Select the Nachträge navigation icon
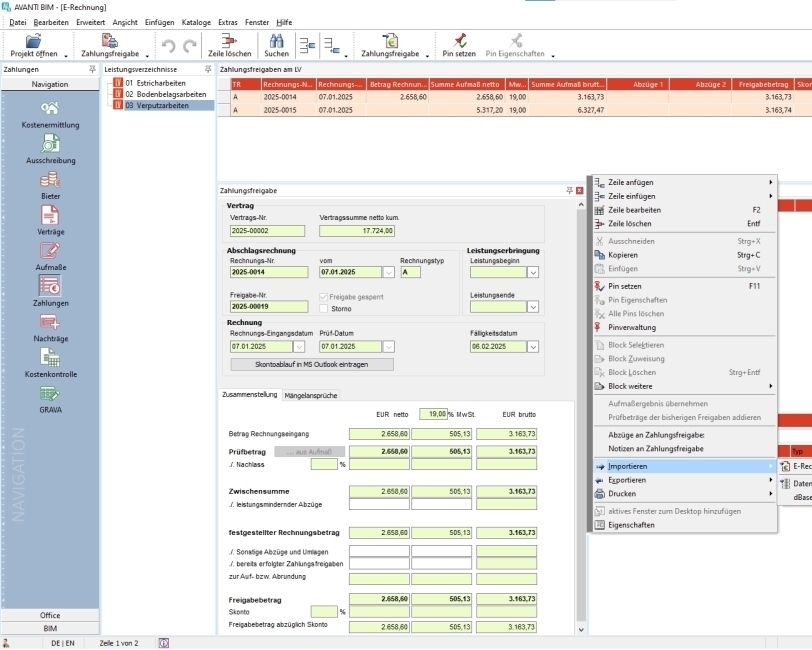 49,322
